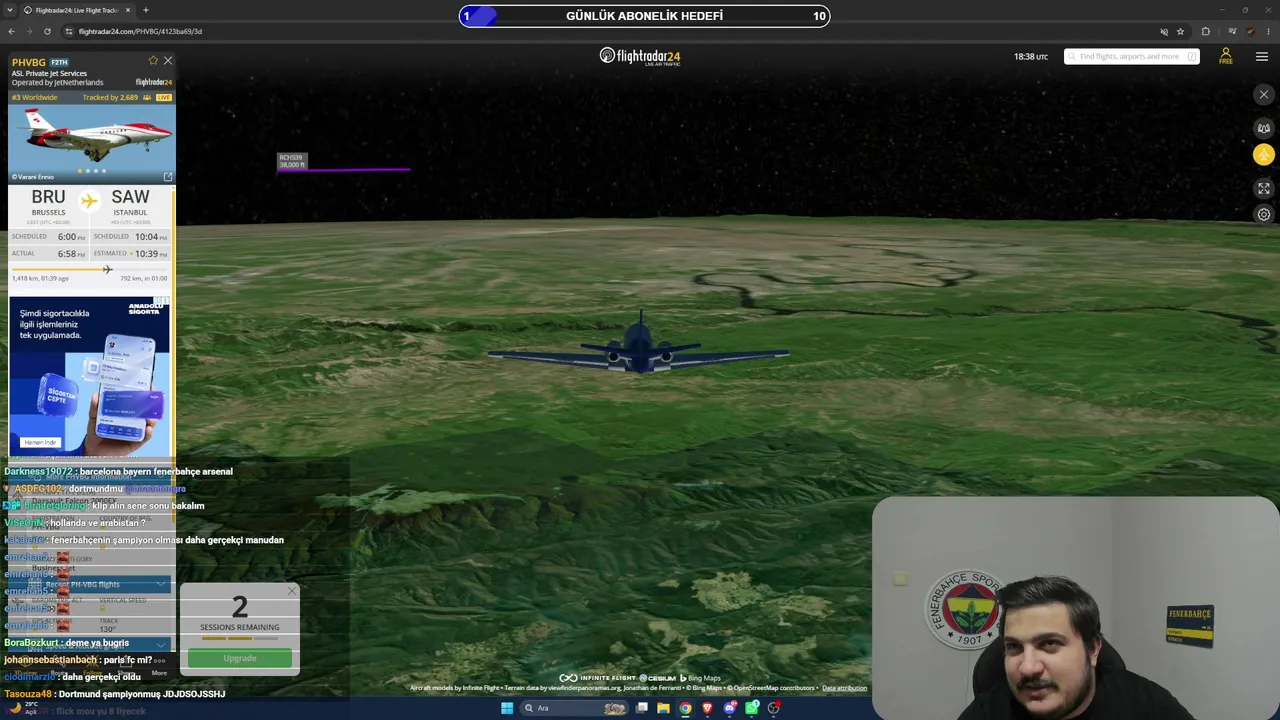
Task: Open the FREE account profile icon
Action: tap(1225, 56)
